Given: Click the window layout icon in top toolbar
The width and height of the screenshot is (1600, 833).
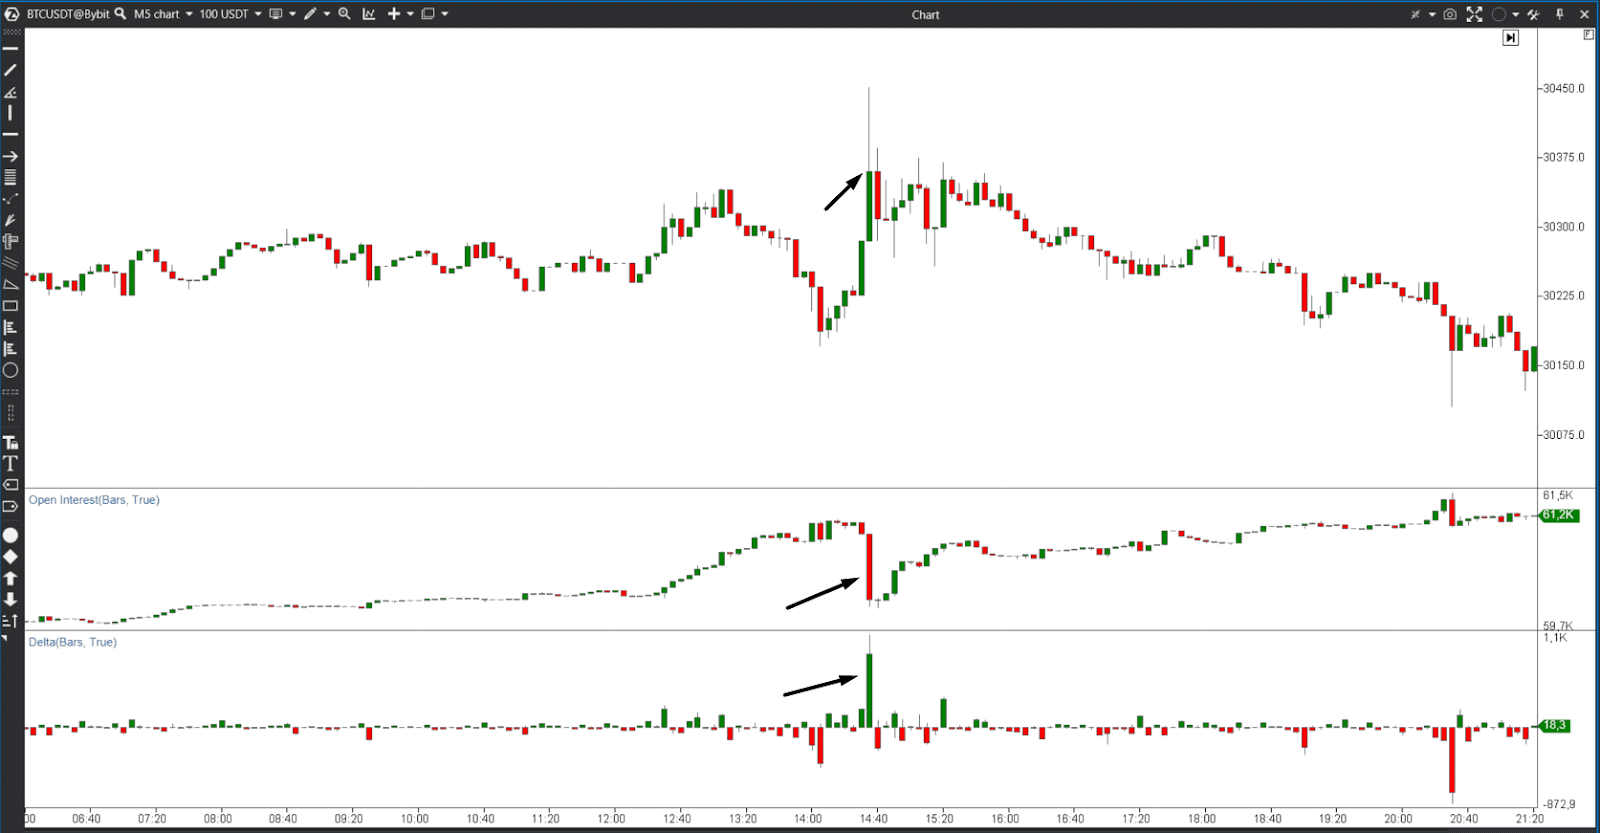Looking at the screenshot, I should pos(428,14).
